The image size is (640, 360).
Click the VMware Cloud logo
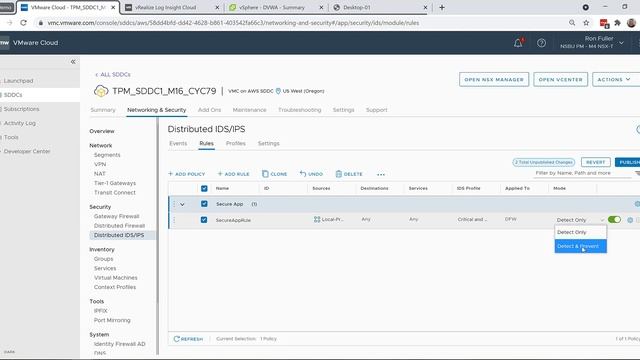(5, 42)
